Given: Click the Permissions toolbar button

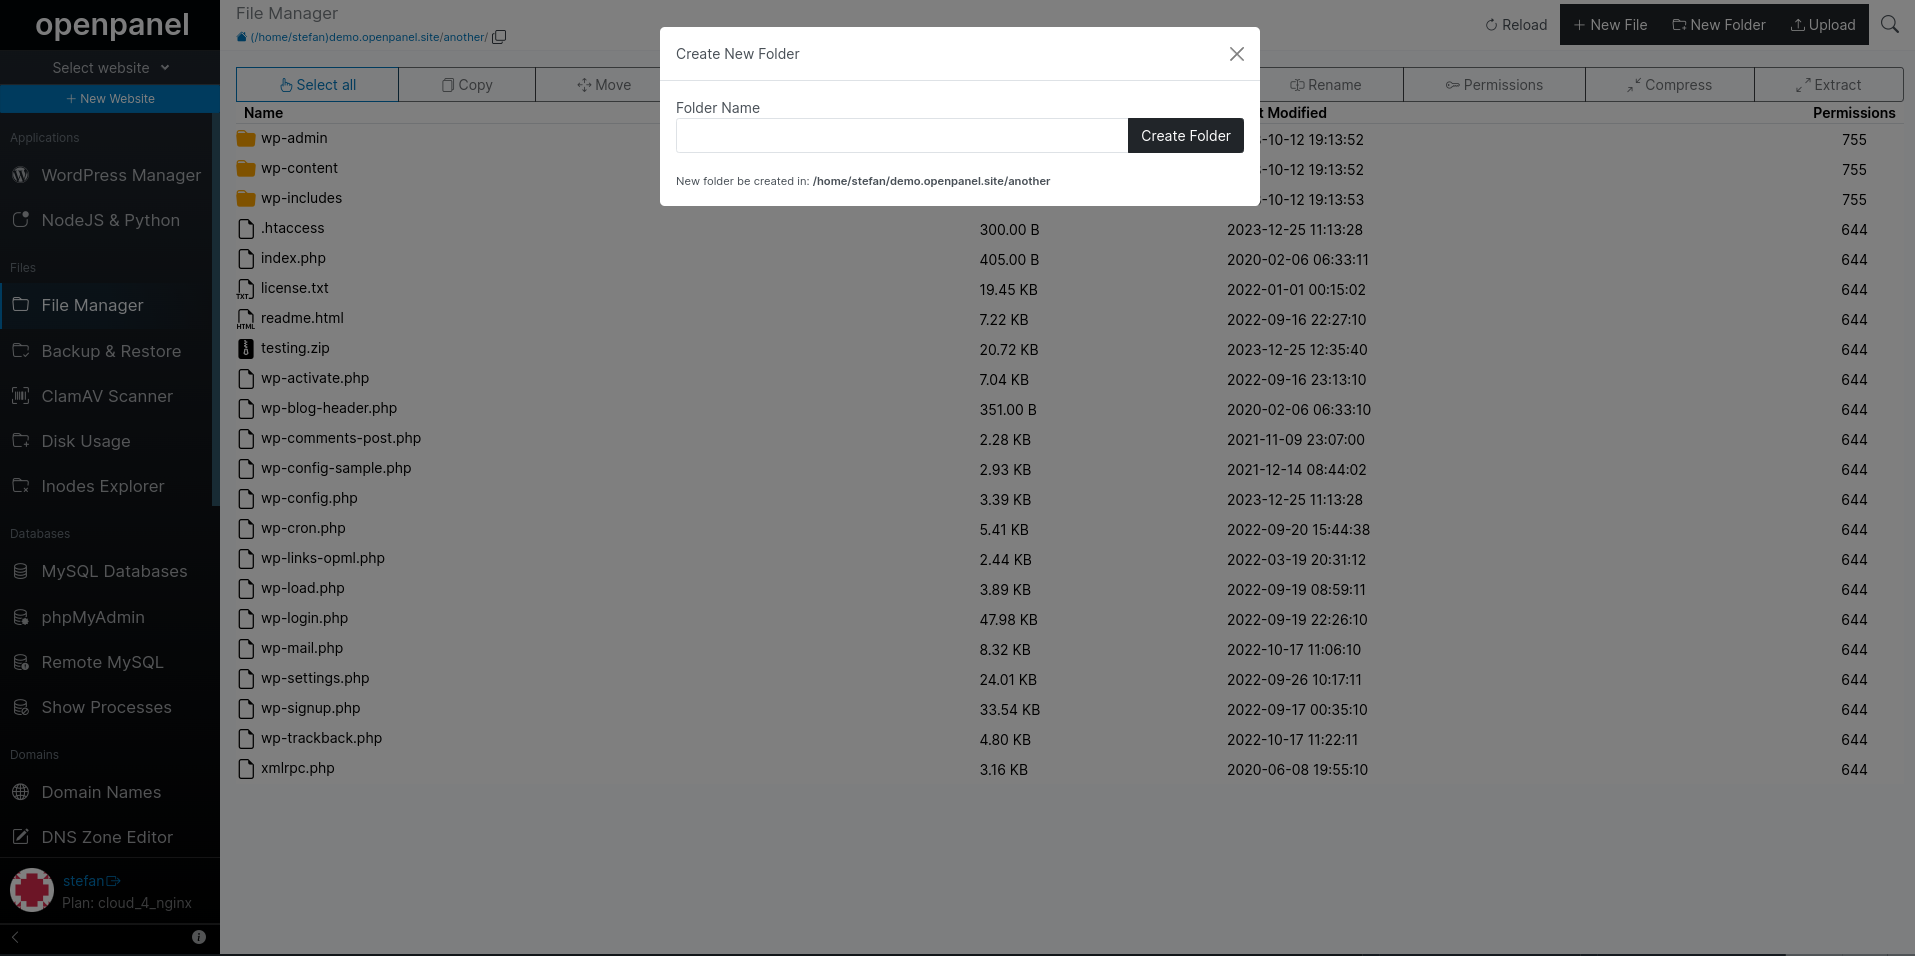Looking at the screenshot, I should point(1494,85).
